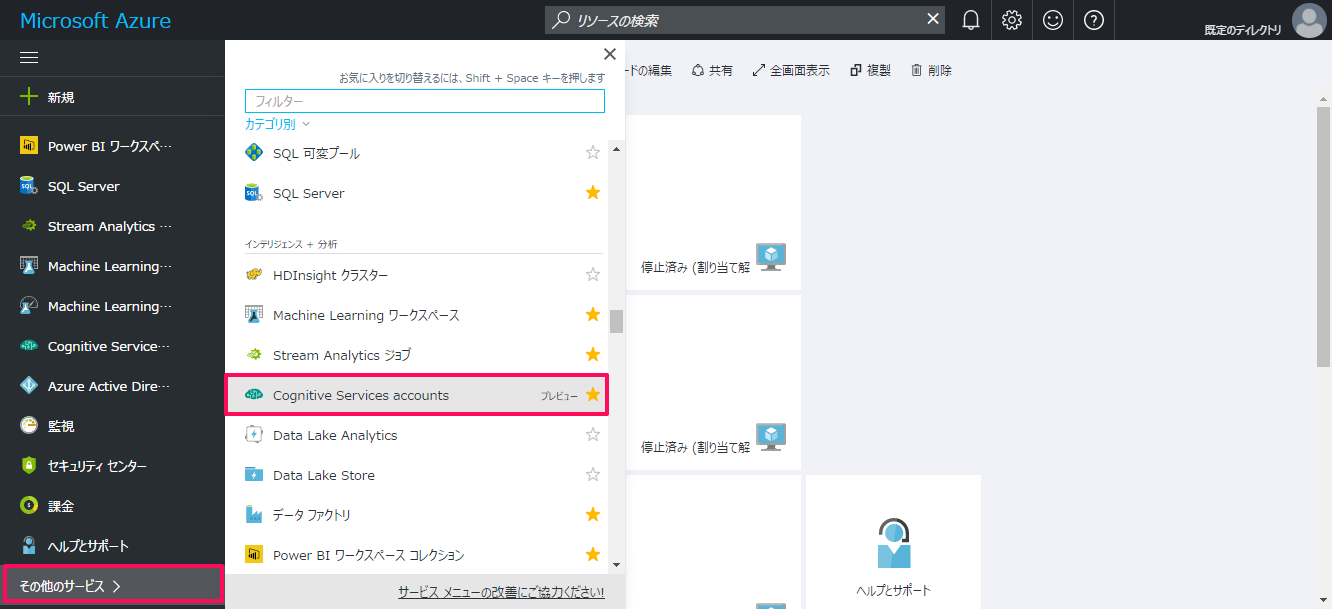Image resolution: width=1332 pixels, height=609 pixels.
Task: Open Stream Analytics in left sidebar
Action: coord(112,226)
